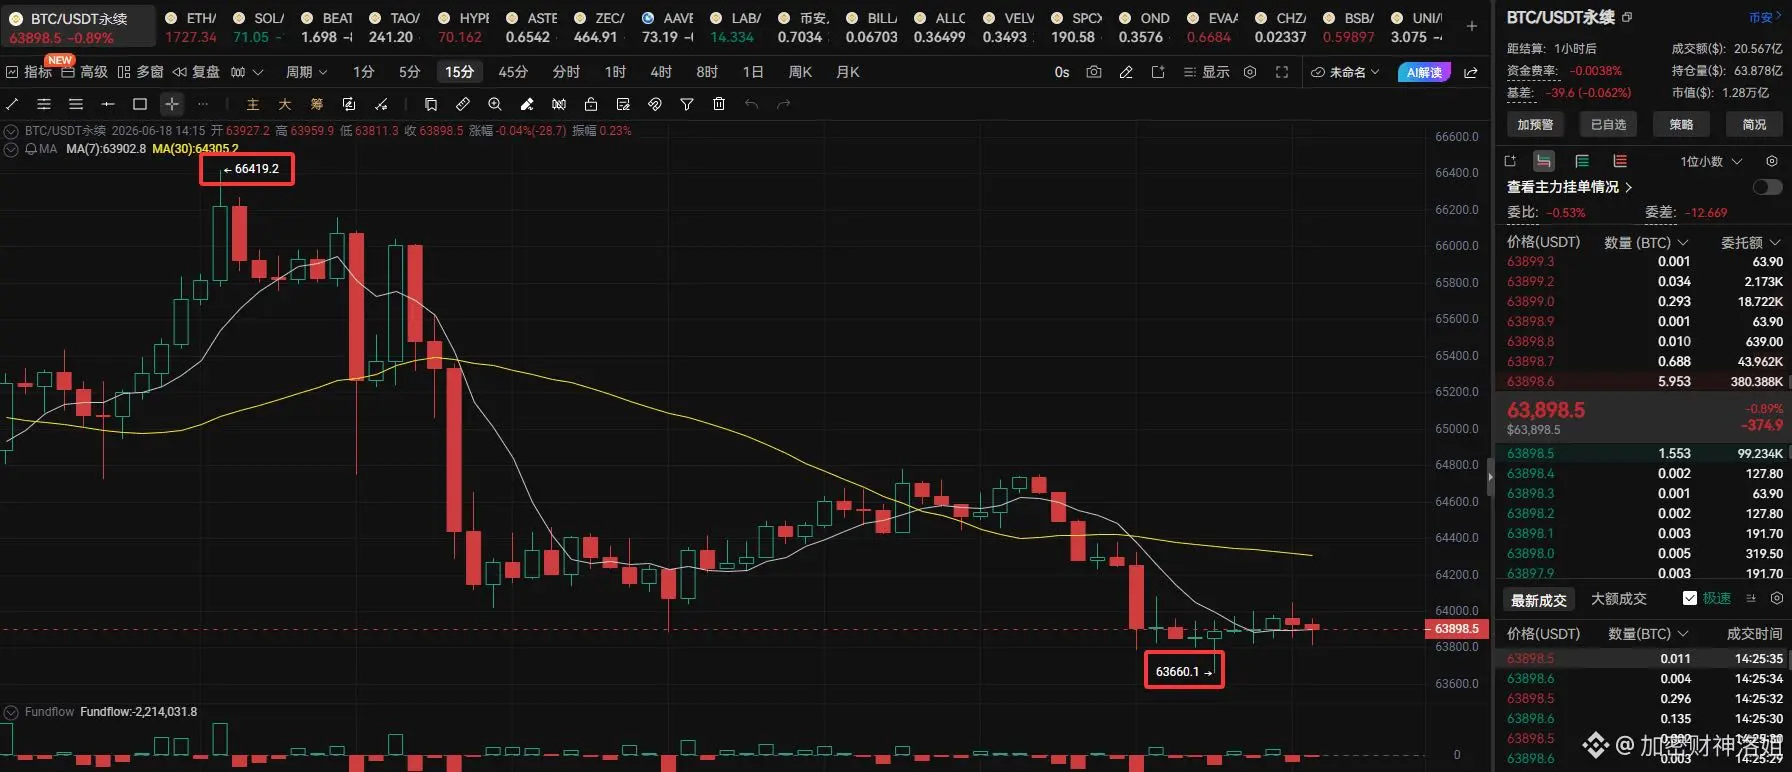Toggle the 极速 checkbox
This screenshot has width=1792, height=772.
pos(1690,598)
